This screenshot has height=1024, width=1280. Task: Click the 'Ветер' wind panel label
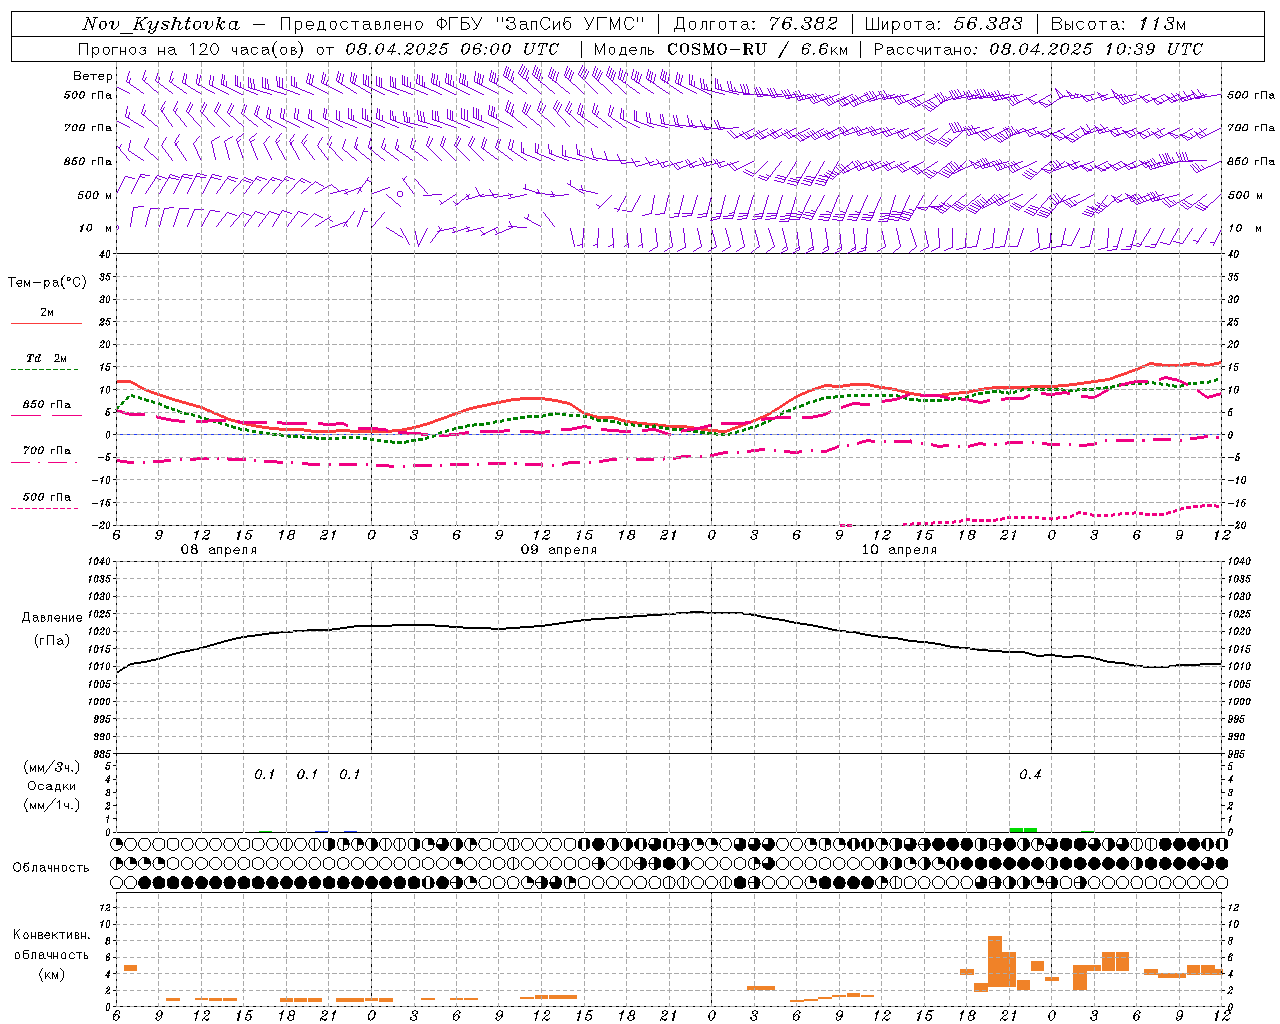tap(93, 76)
